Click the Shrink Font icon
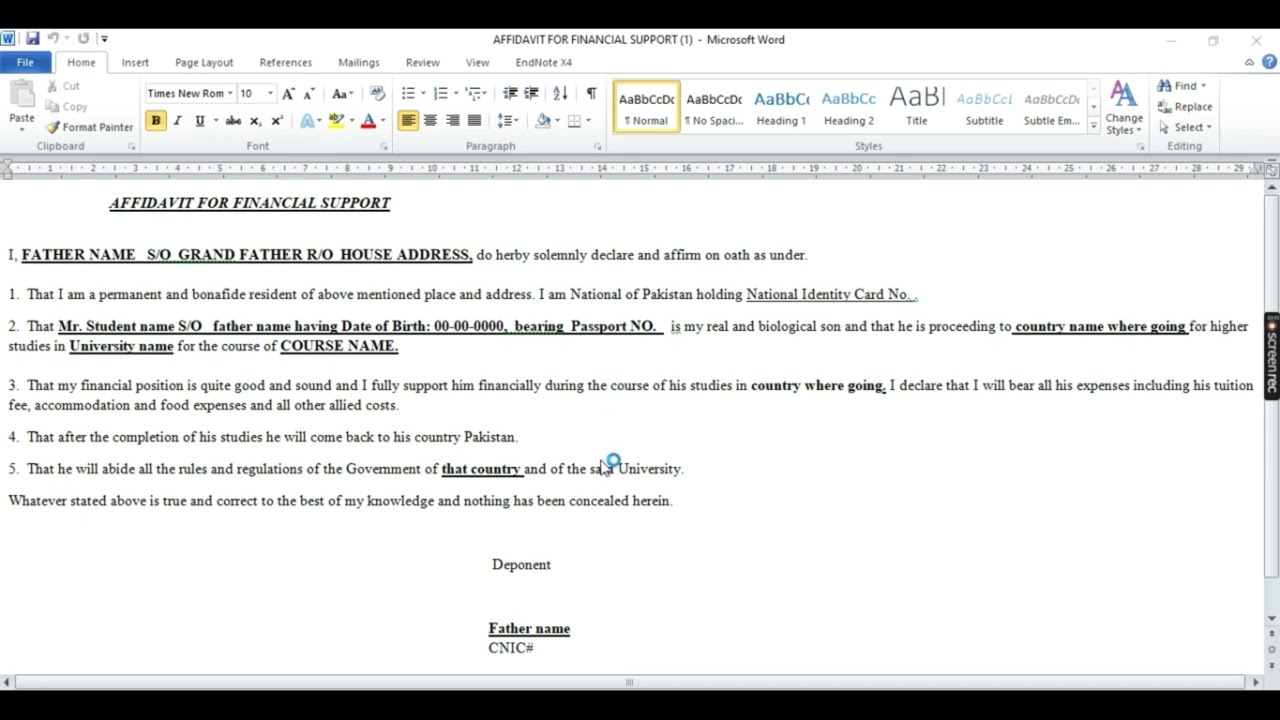The height and width of the screenshot is (720, 1280). point(309,94)
